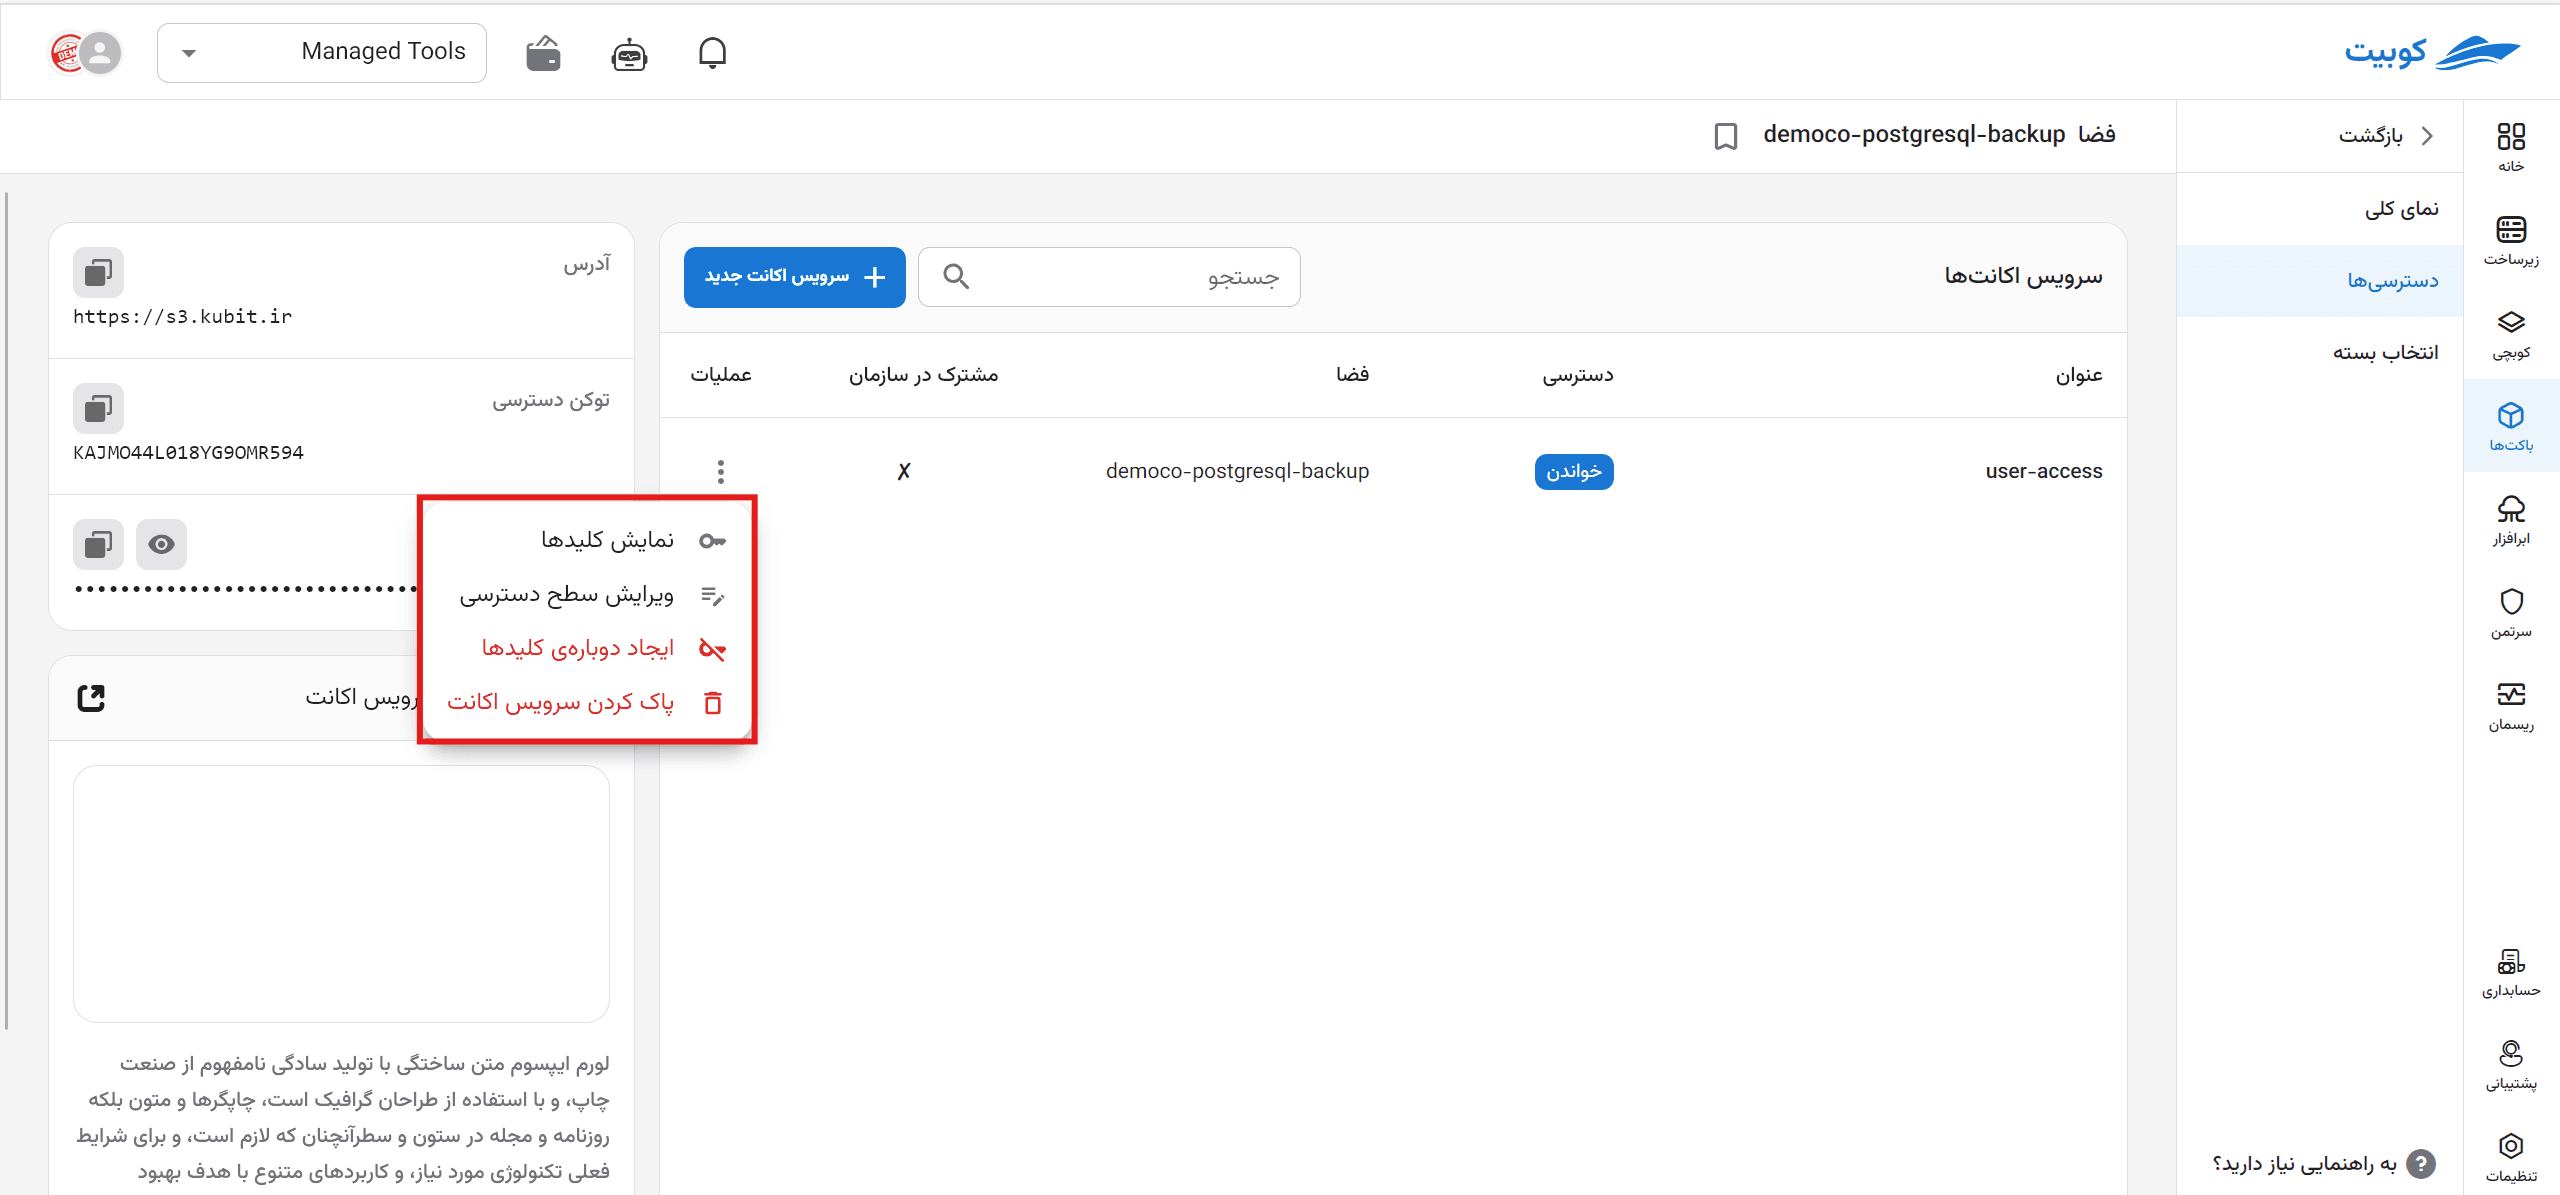Open the نمای کلی tab
The height and width of the screenshot is (1195, 2560).
pyautogui.click(x=2320, y=209)
